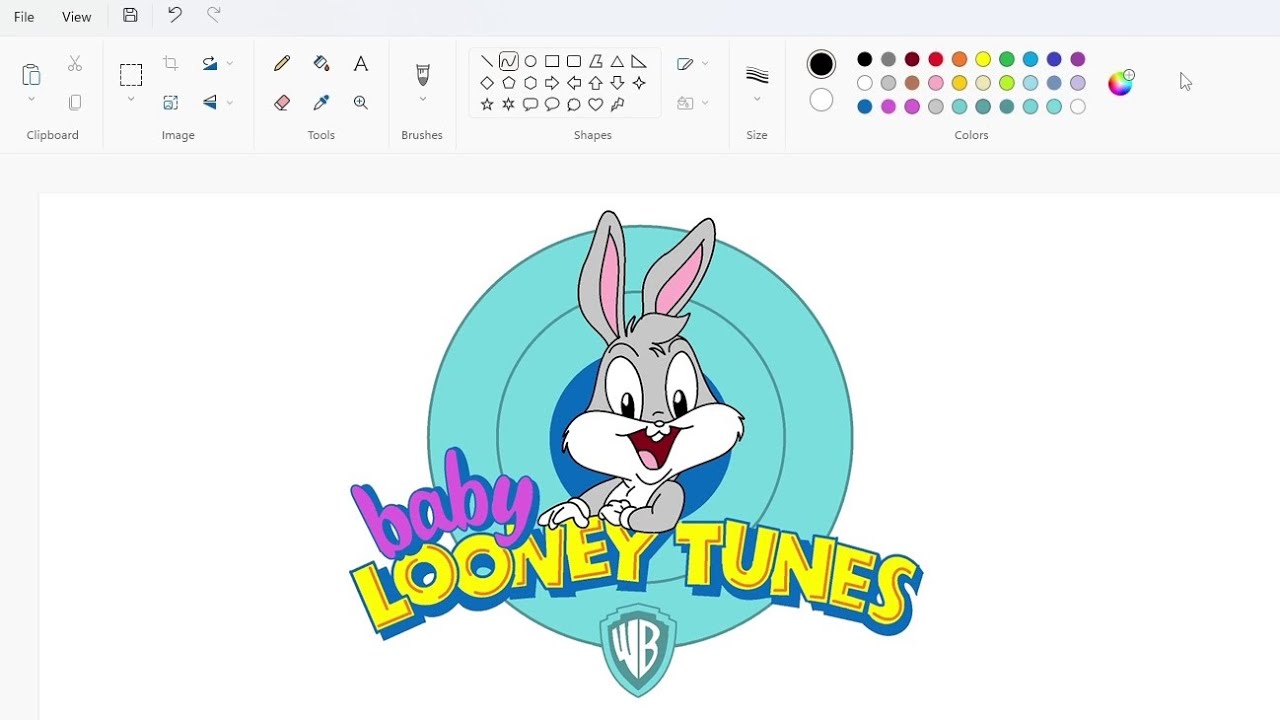This screenshot has width=1280, height=720.
Task: Select the Text tool
Action: pos(361,64)
